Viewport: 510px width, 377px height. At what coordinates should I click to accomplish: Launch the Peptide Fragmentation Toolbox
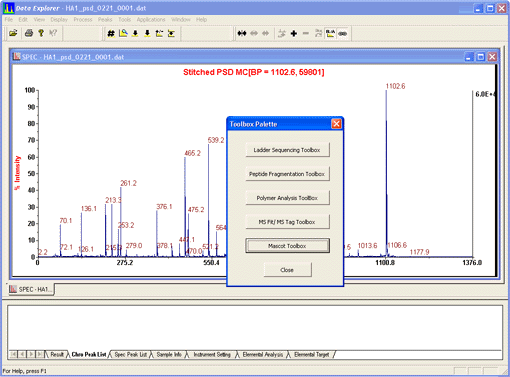287,174
